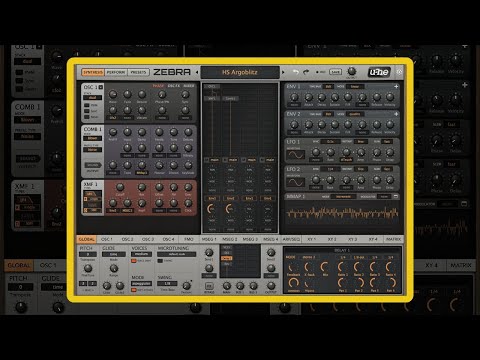Select the SYNTHESIS page button
Screen dimensions: 480x360
pos(93,72)
